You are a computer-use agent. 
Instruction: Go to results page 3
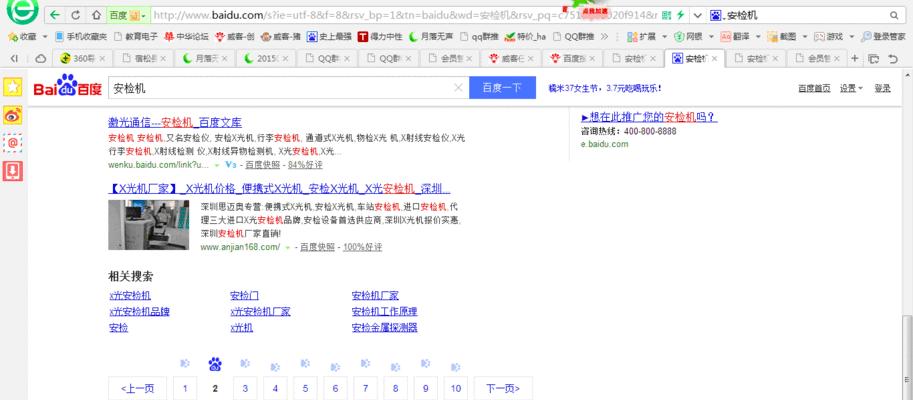pos(245,388)
